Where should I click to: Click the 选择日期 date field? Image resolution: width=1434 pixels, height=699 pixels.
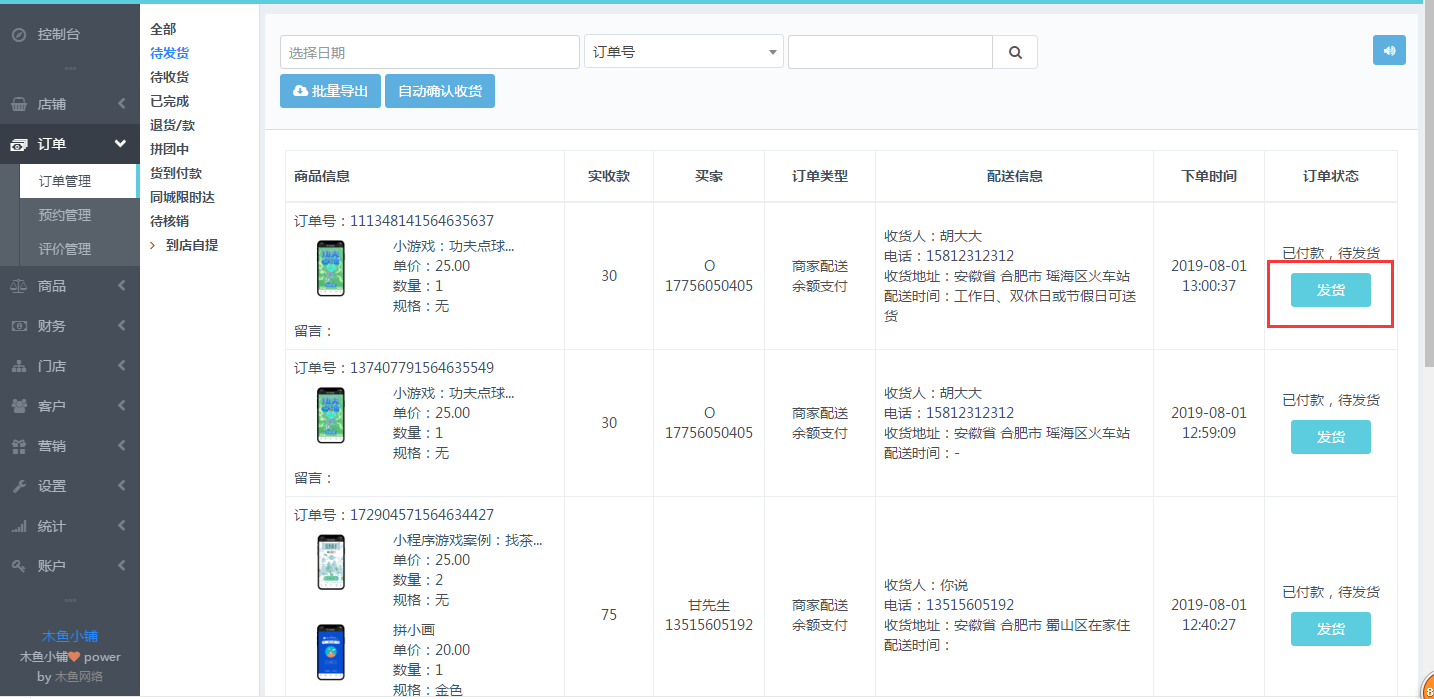(x=430, y=52)
